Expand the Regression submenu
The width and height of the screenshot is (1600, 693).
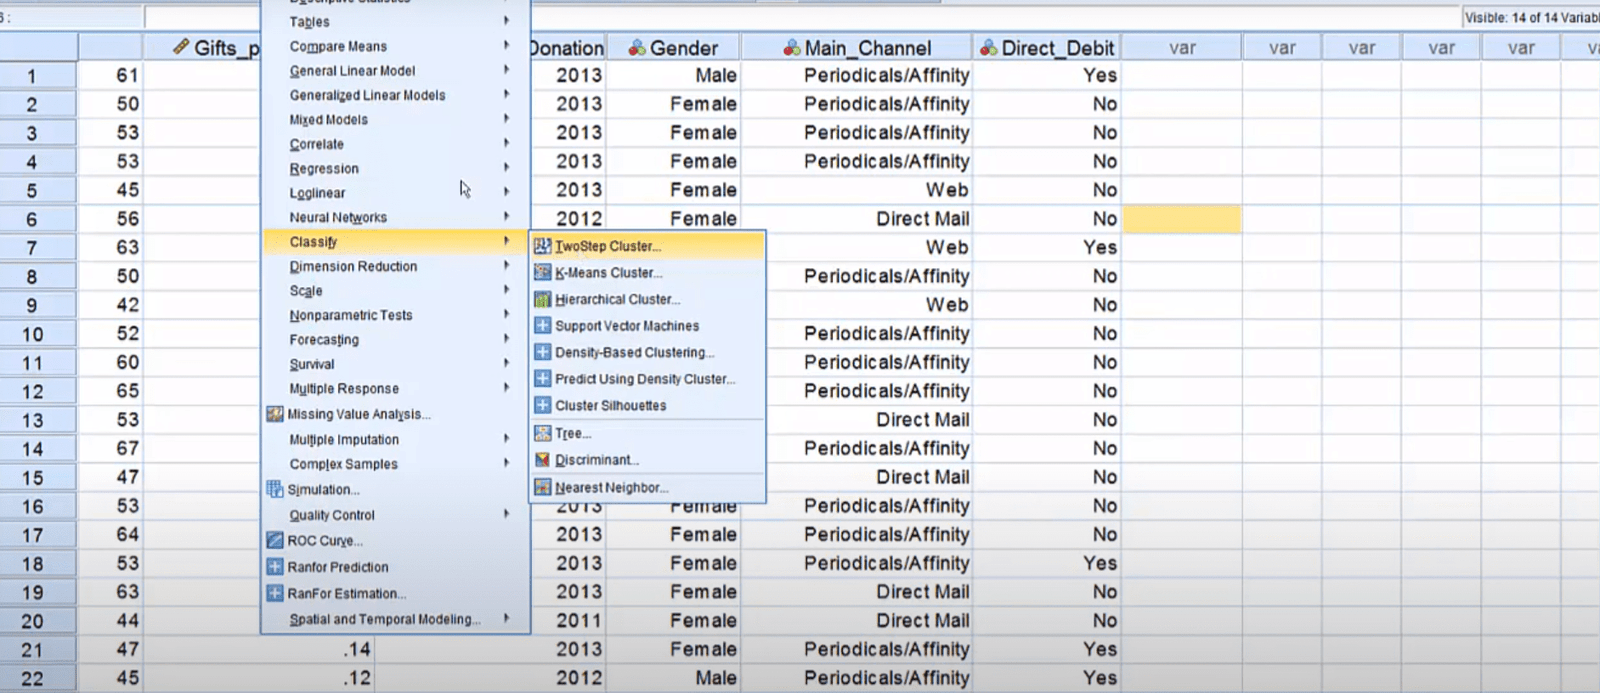coord(506,168)
